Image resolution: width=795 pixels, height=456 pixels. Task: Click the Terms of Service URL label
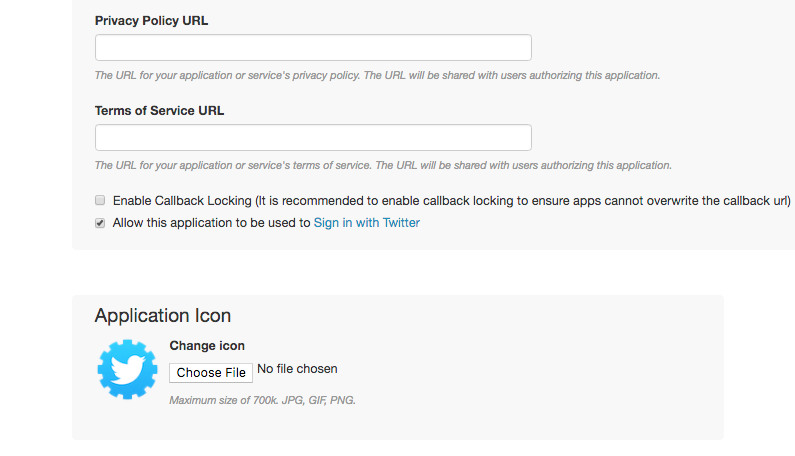click(159, 111)
